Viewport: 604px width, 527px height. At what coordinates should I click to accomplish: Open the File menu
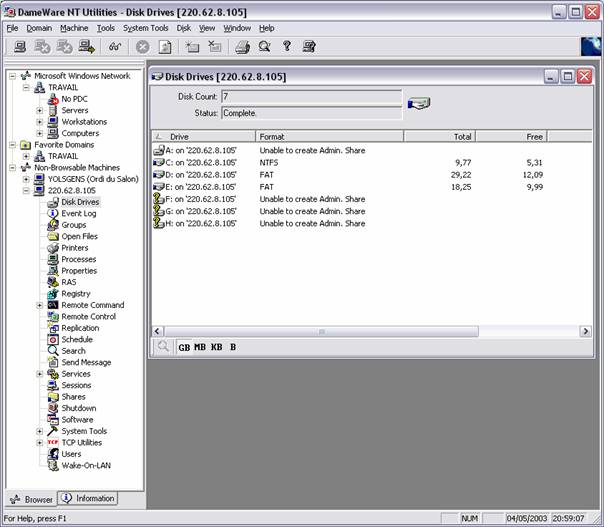coord(12,28)
